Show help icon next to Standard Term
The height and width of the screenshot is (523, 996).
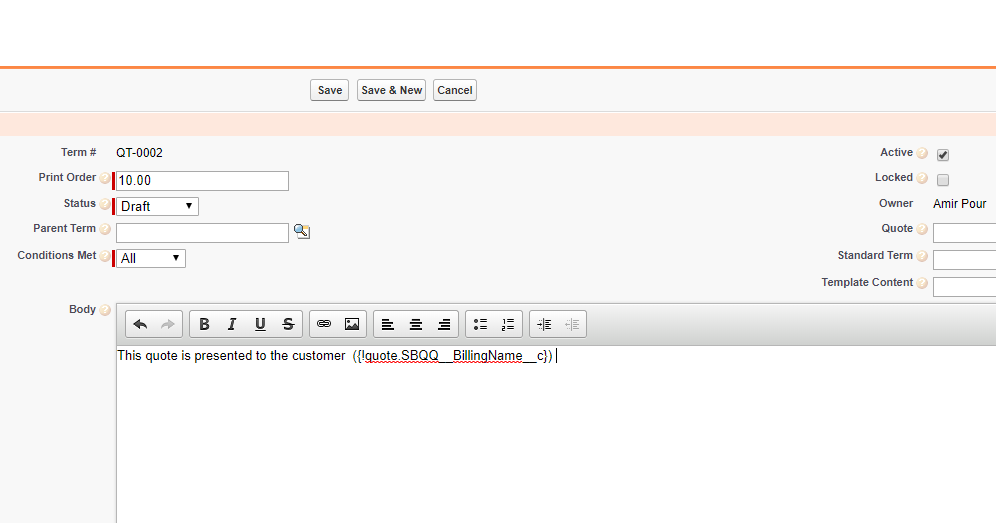[922, 257]
